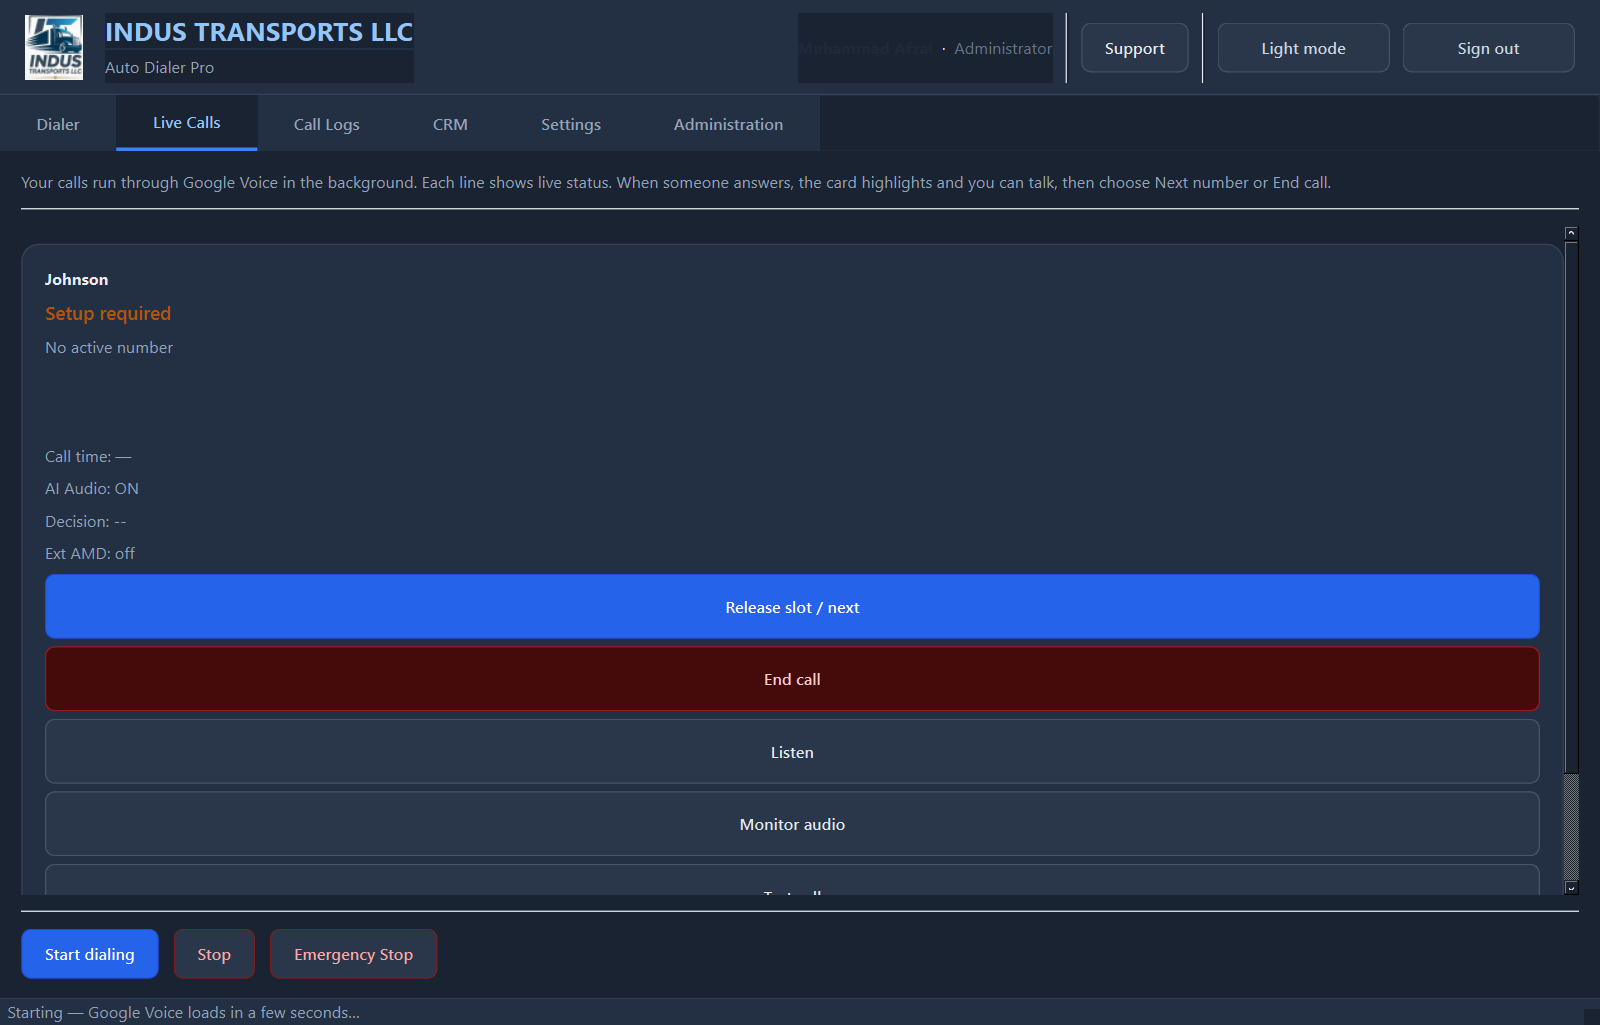Click the Auto Dialer Pro subtitle
The height and width of the screenshot is (1025, 1600).
coord(160,67)
